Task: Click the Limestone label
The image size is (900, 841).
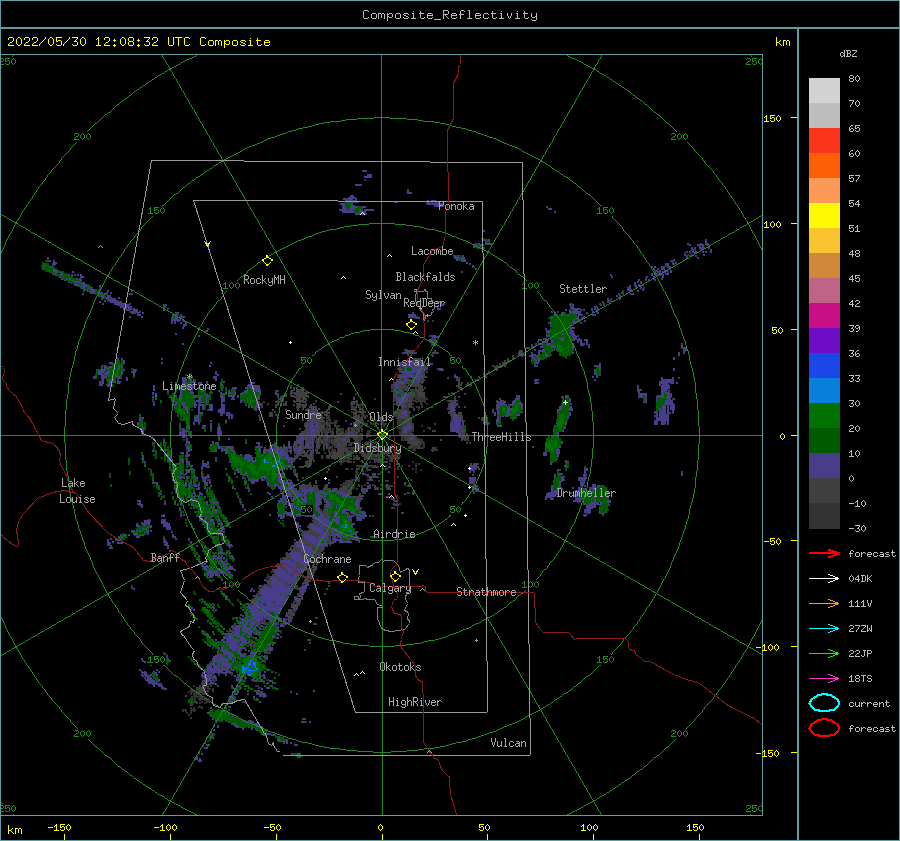Action: coord(189,386)
